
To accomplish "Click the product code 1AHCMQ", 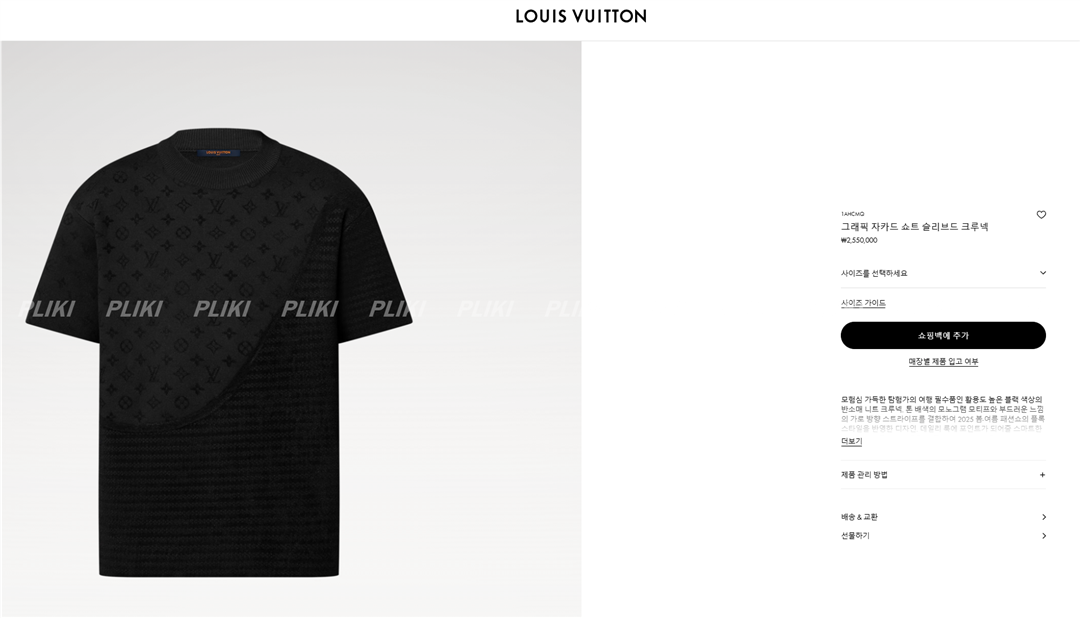I will click(852, 214).
